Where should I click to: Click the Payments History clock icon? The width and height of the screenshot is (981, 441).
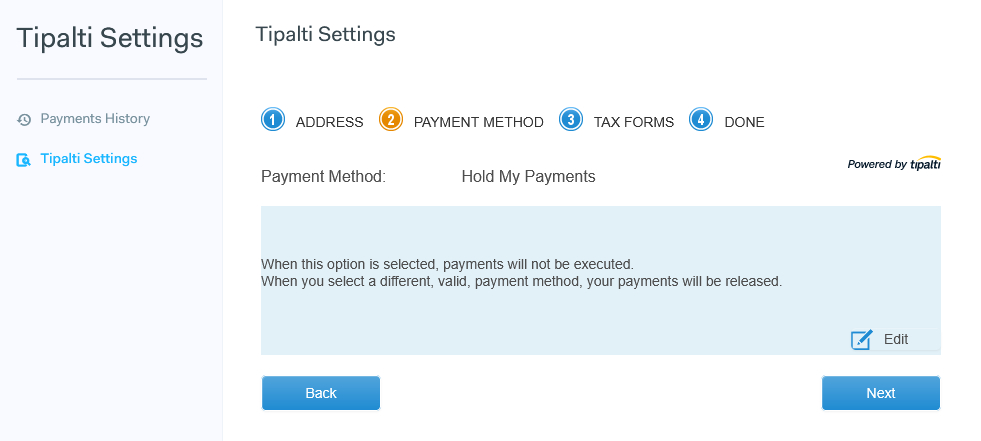[24, 120]
